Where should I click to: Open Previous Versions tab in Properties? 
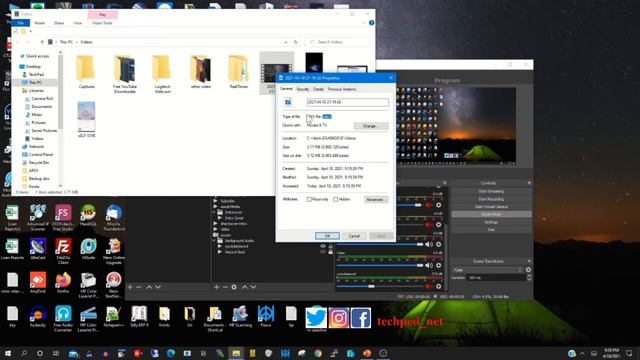(342, 89)
